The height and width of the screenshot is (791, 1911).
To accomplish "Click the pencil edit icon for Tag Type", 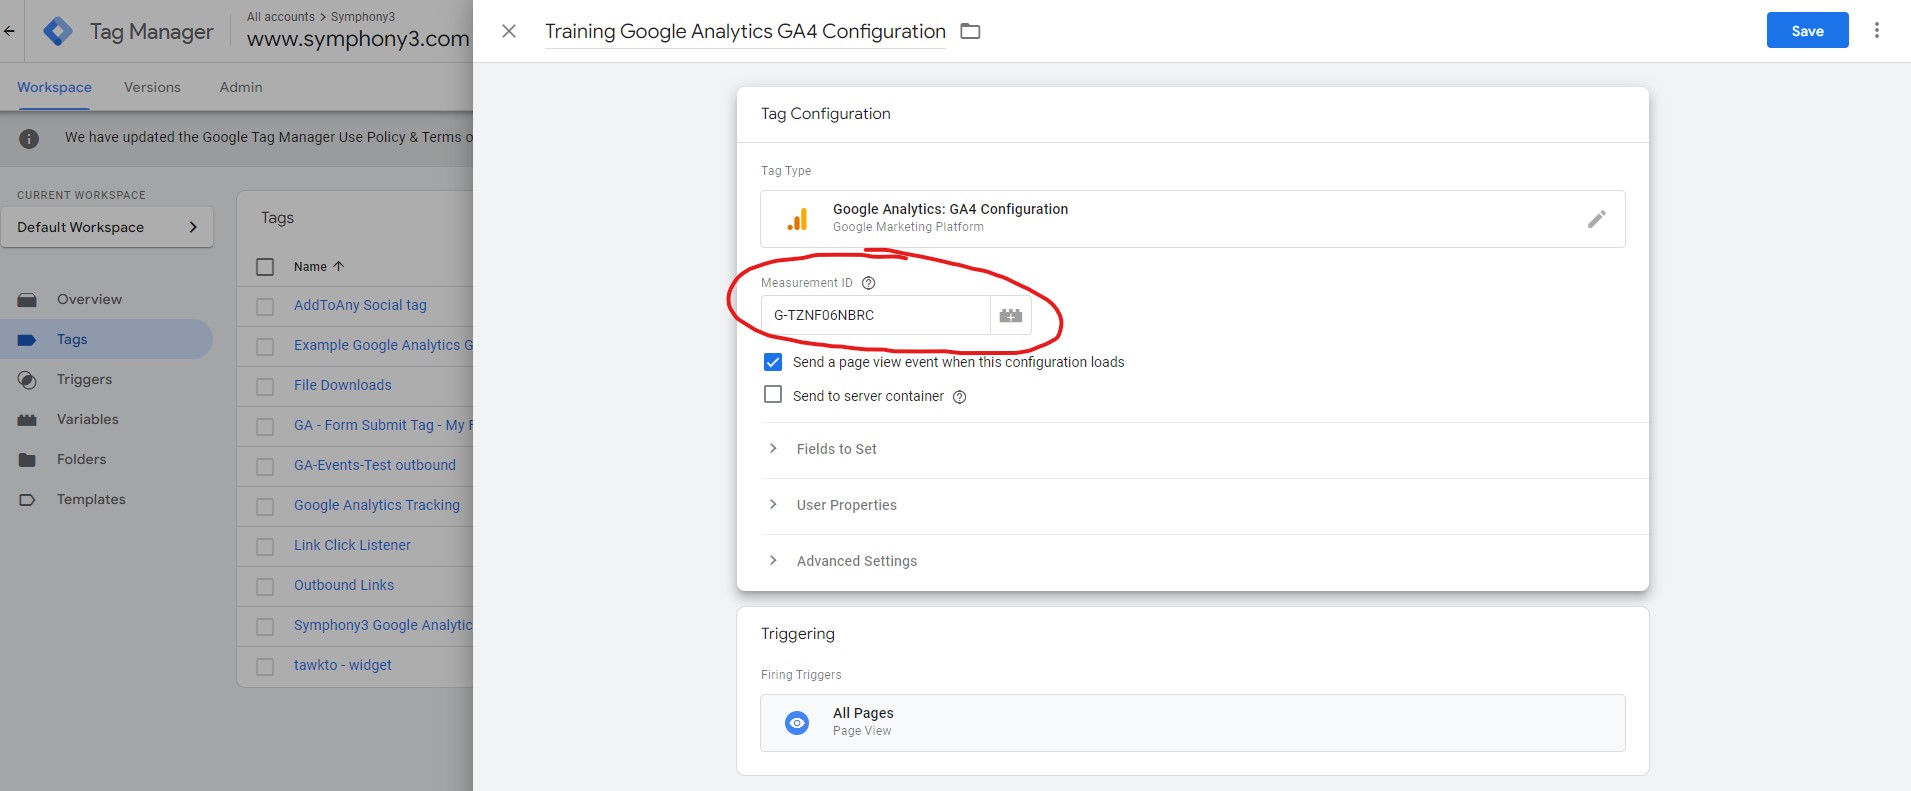I will pyautogui.click(x=1597, y=219).
